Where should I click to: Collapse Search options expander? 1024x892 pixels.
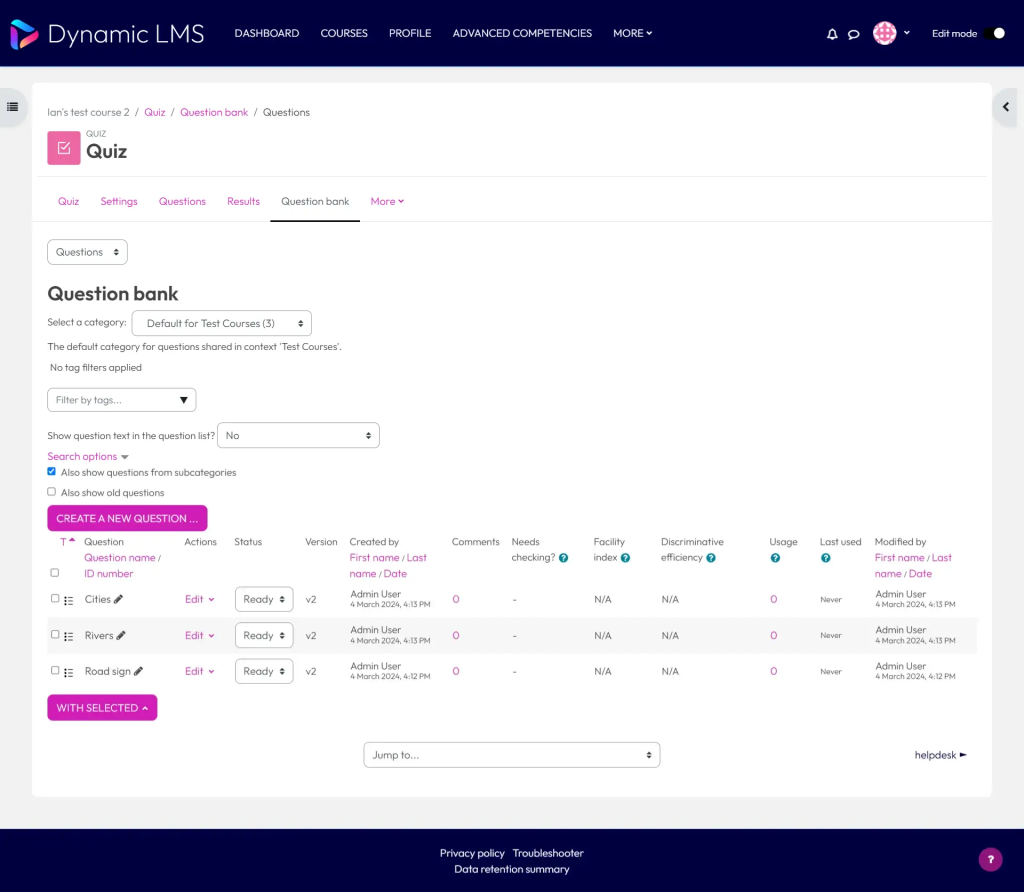point(88,456)
